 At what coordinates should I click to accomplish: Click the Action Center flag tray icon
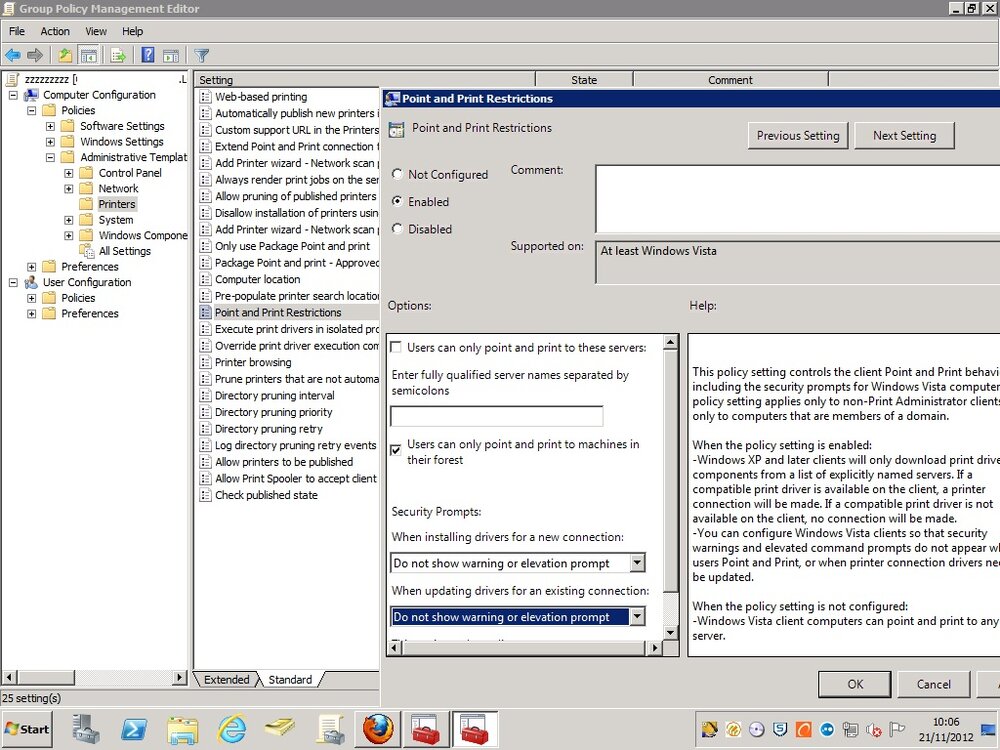coord(897,730)
